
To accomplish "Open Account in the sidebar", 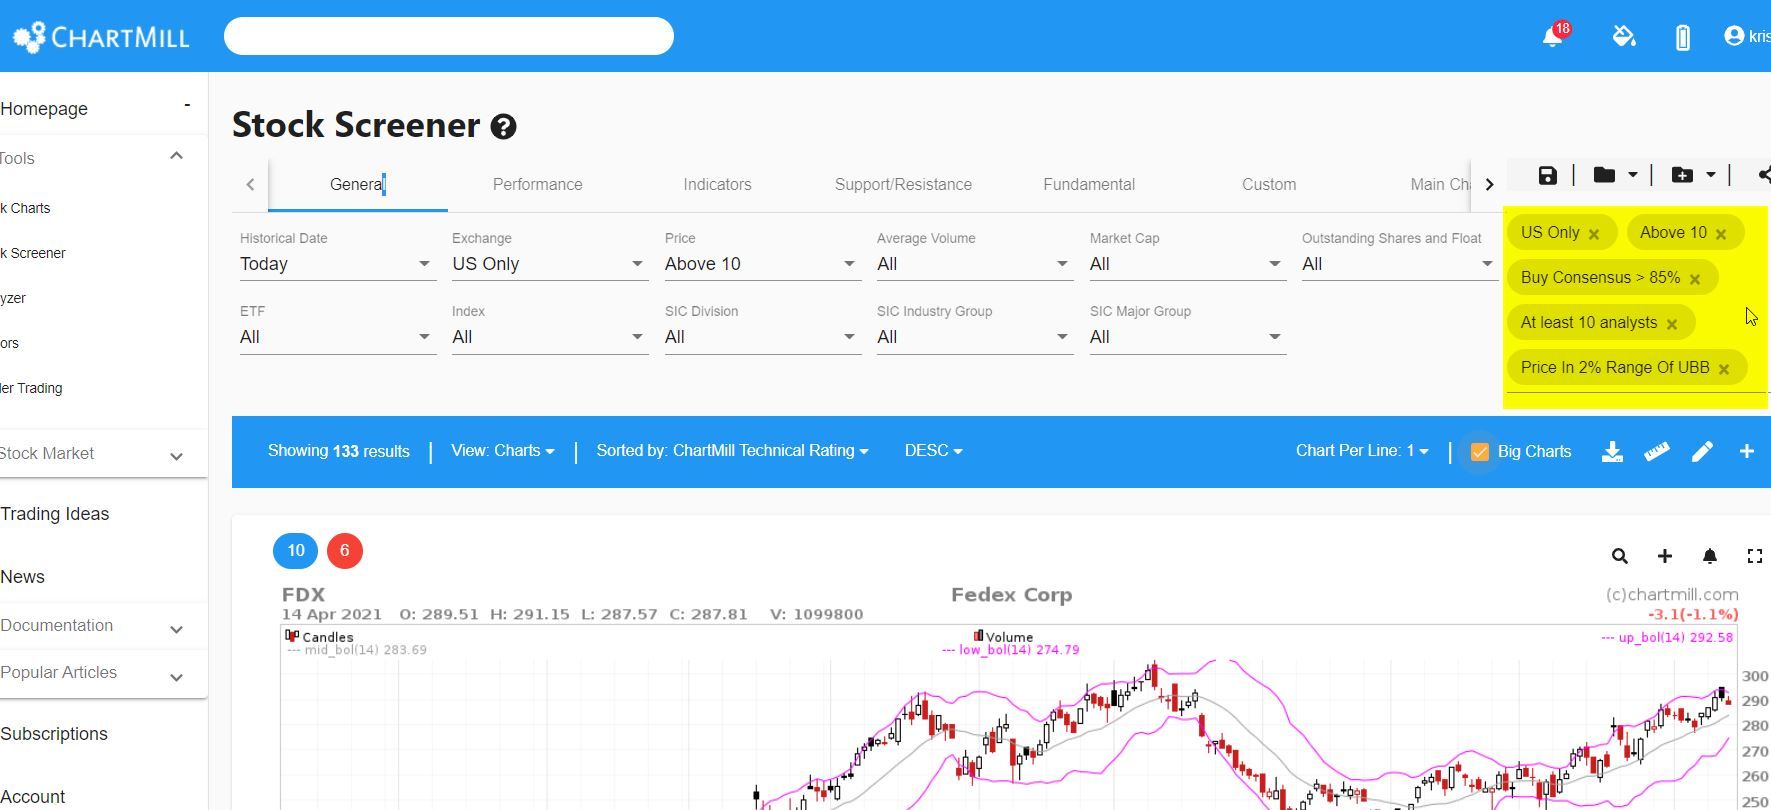I will [x=33, y=797].
